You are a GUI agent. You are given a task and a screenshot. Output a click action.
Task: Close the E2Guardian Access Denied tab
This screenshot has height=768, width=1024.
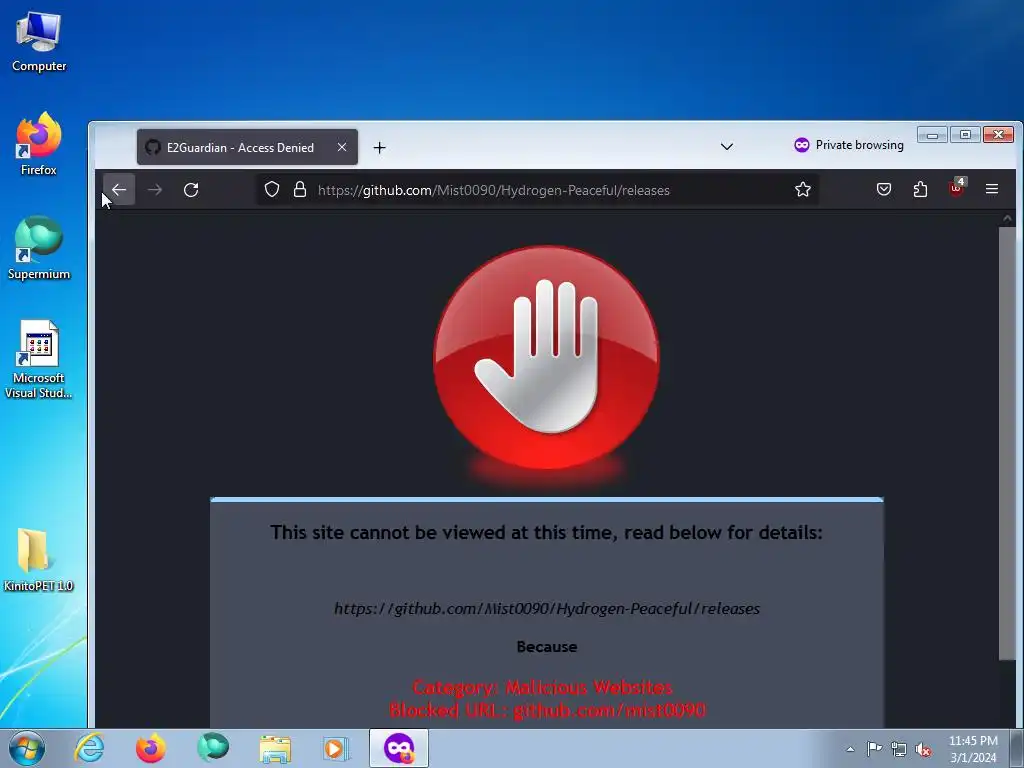[x=342, y=147]
